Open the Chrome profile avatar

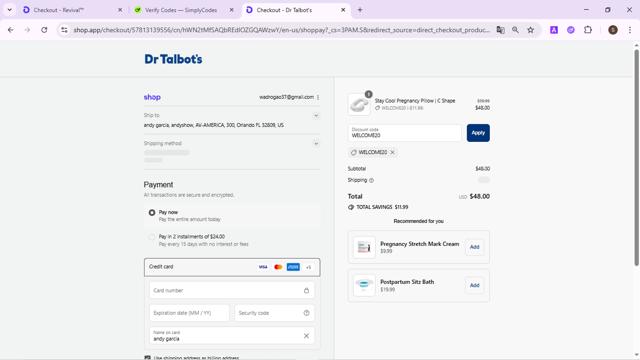tap(613, 30)
